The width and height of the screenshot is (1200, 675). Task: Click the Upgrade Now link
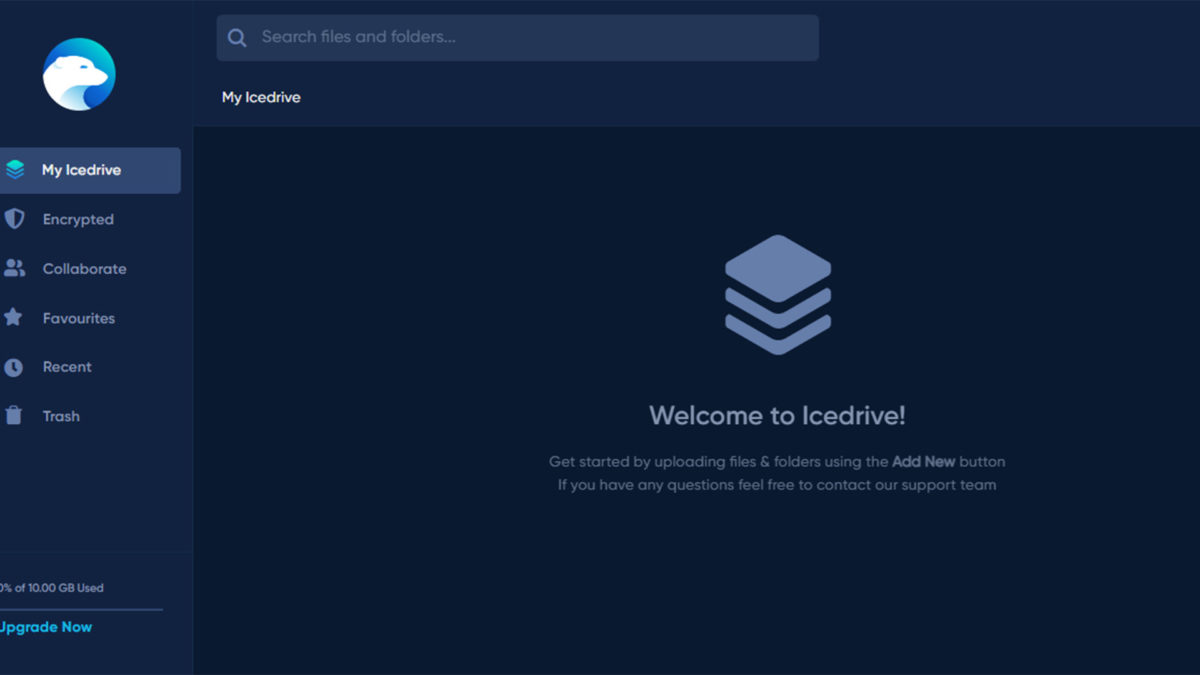[46, 627]
